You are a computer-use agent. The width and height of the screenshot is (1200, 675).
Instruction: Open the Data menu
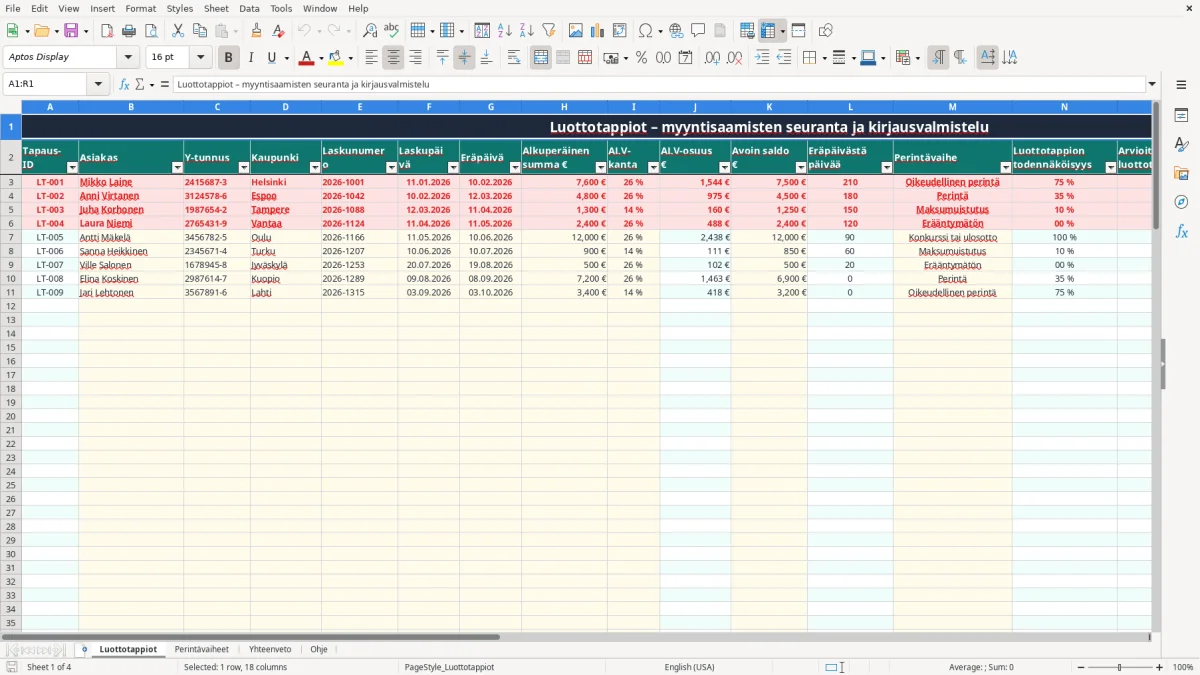click(x=249, y=8)
